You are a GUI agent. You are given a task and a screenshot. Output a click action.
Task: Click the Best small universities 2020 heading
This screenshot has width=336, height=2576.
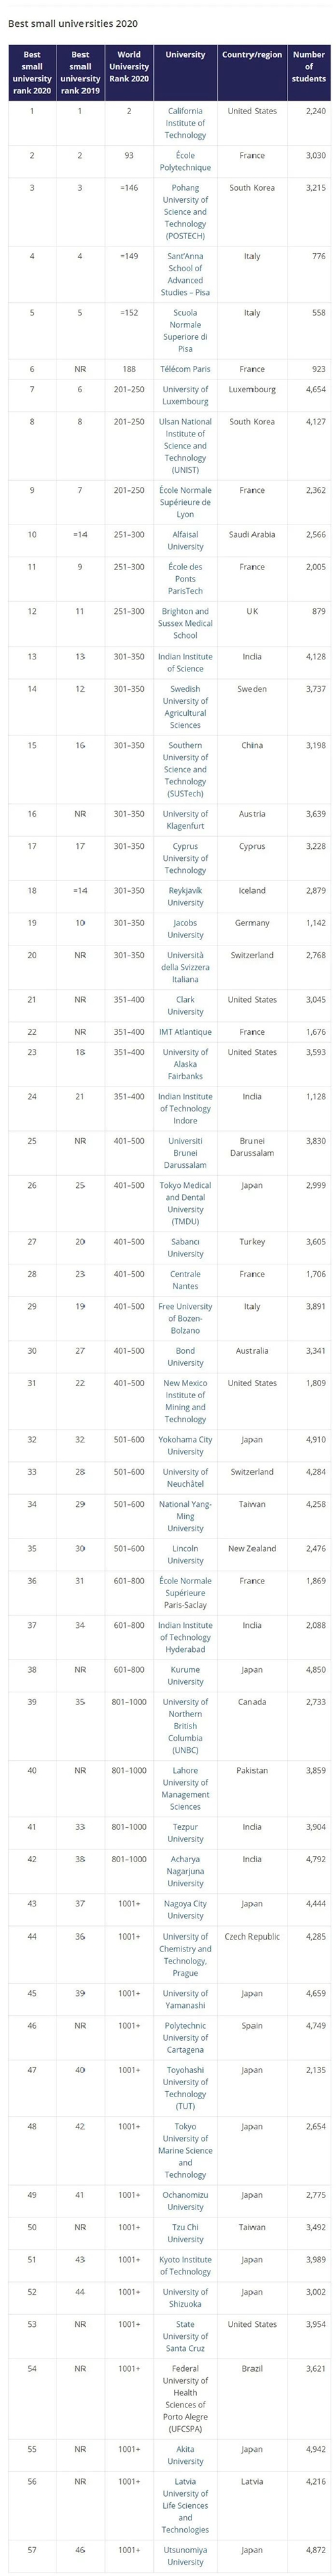tap(73, 23)
